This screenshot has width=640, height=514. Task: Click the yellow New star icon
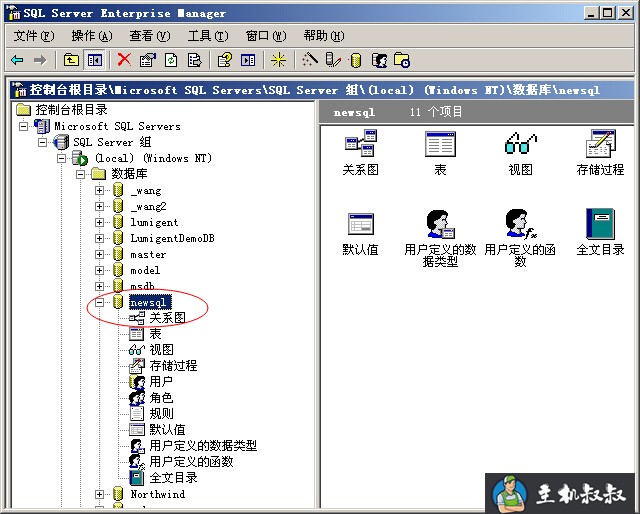[x=278, y=60]
